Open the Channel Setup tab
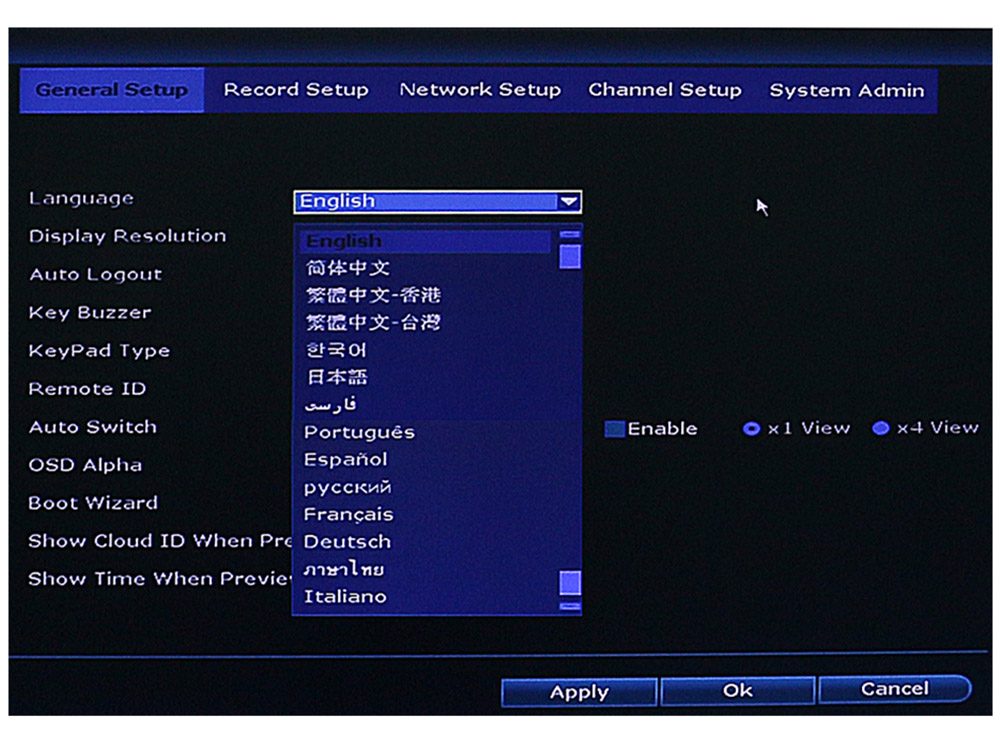The height and width of the screenshot is (738, 1000). click(665, 90)
